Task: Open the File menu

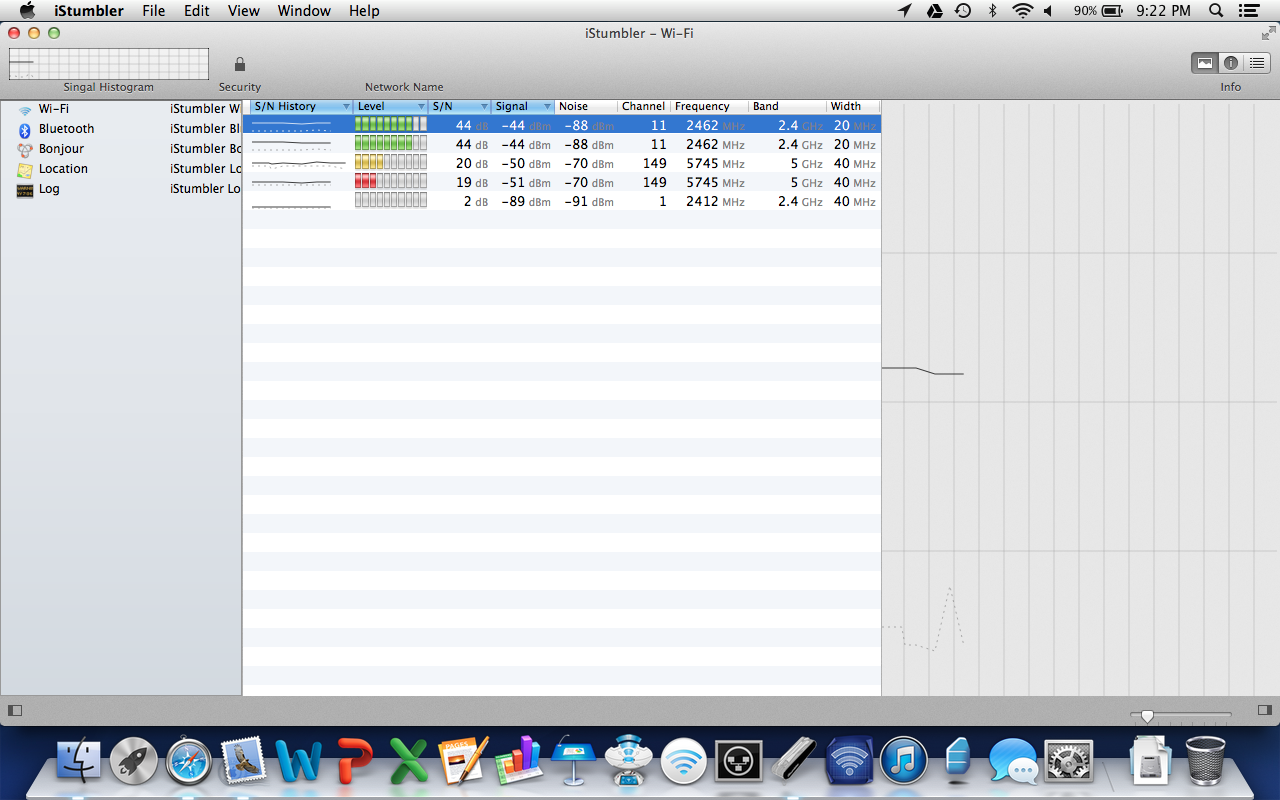Action: point(153,11)
